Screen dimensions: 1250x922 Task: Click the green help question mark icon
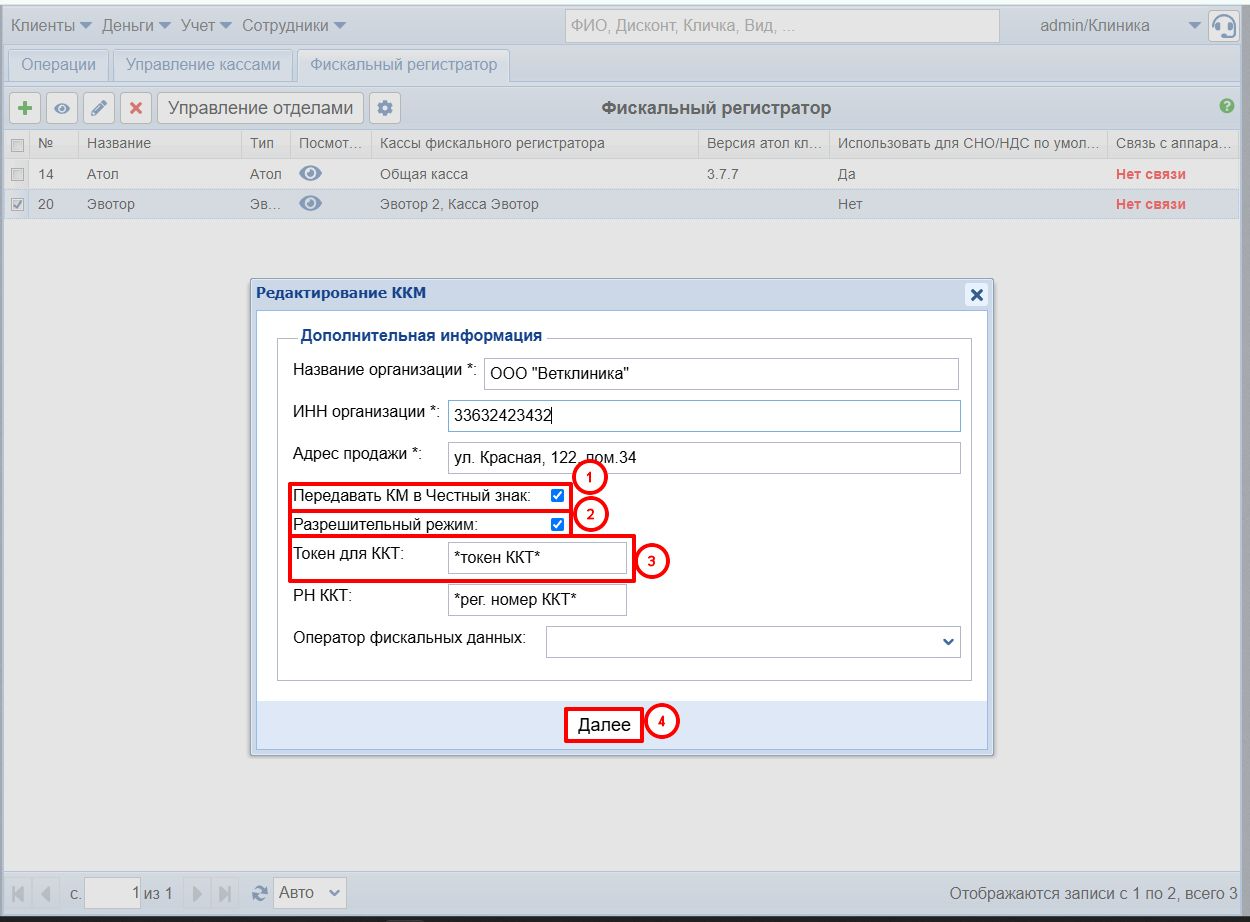pyautogui.click(x=1226, y=106)
